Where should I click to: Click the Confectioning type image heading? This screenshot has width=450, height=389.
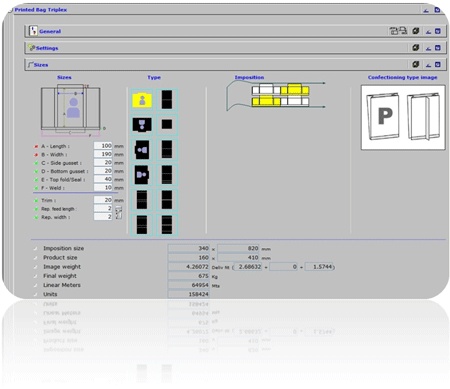click(403, 77)
